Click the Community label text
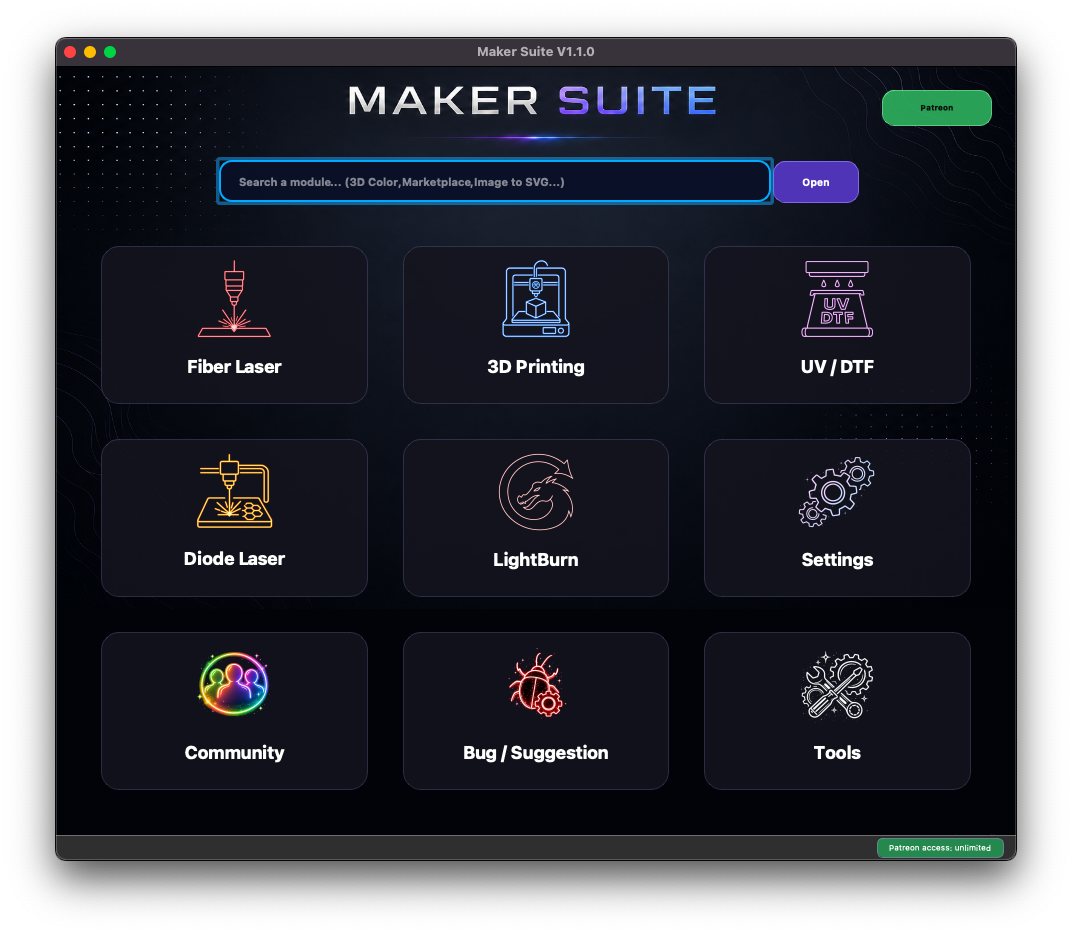This screenshot has width=1072, height=934. click(x=234, y=752)
